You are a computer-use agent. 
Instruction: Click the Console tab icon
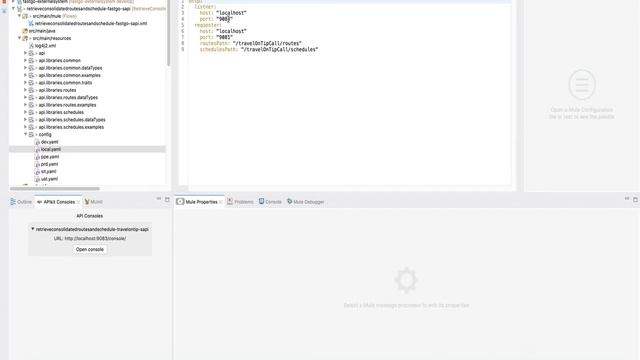pyautogui.click(x=262, y=202)
